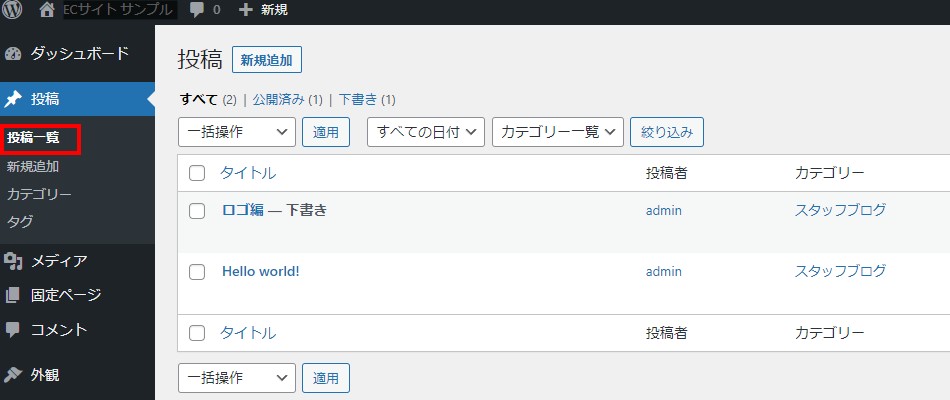The image size is (950, 400).
Task: Click the home site icon
Action: click(47, 11)
